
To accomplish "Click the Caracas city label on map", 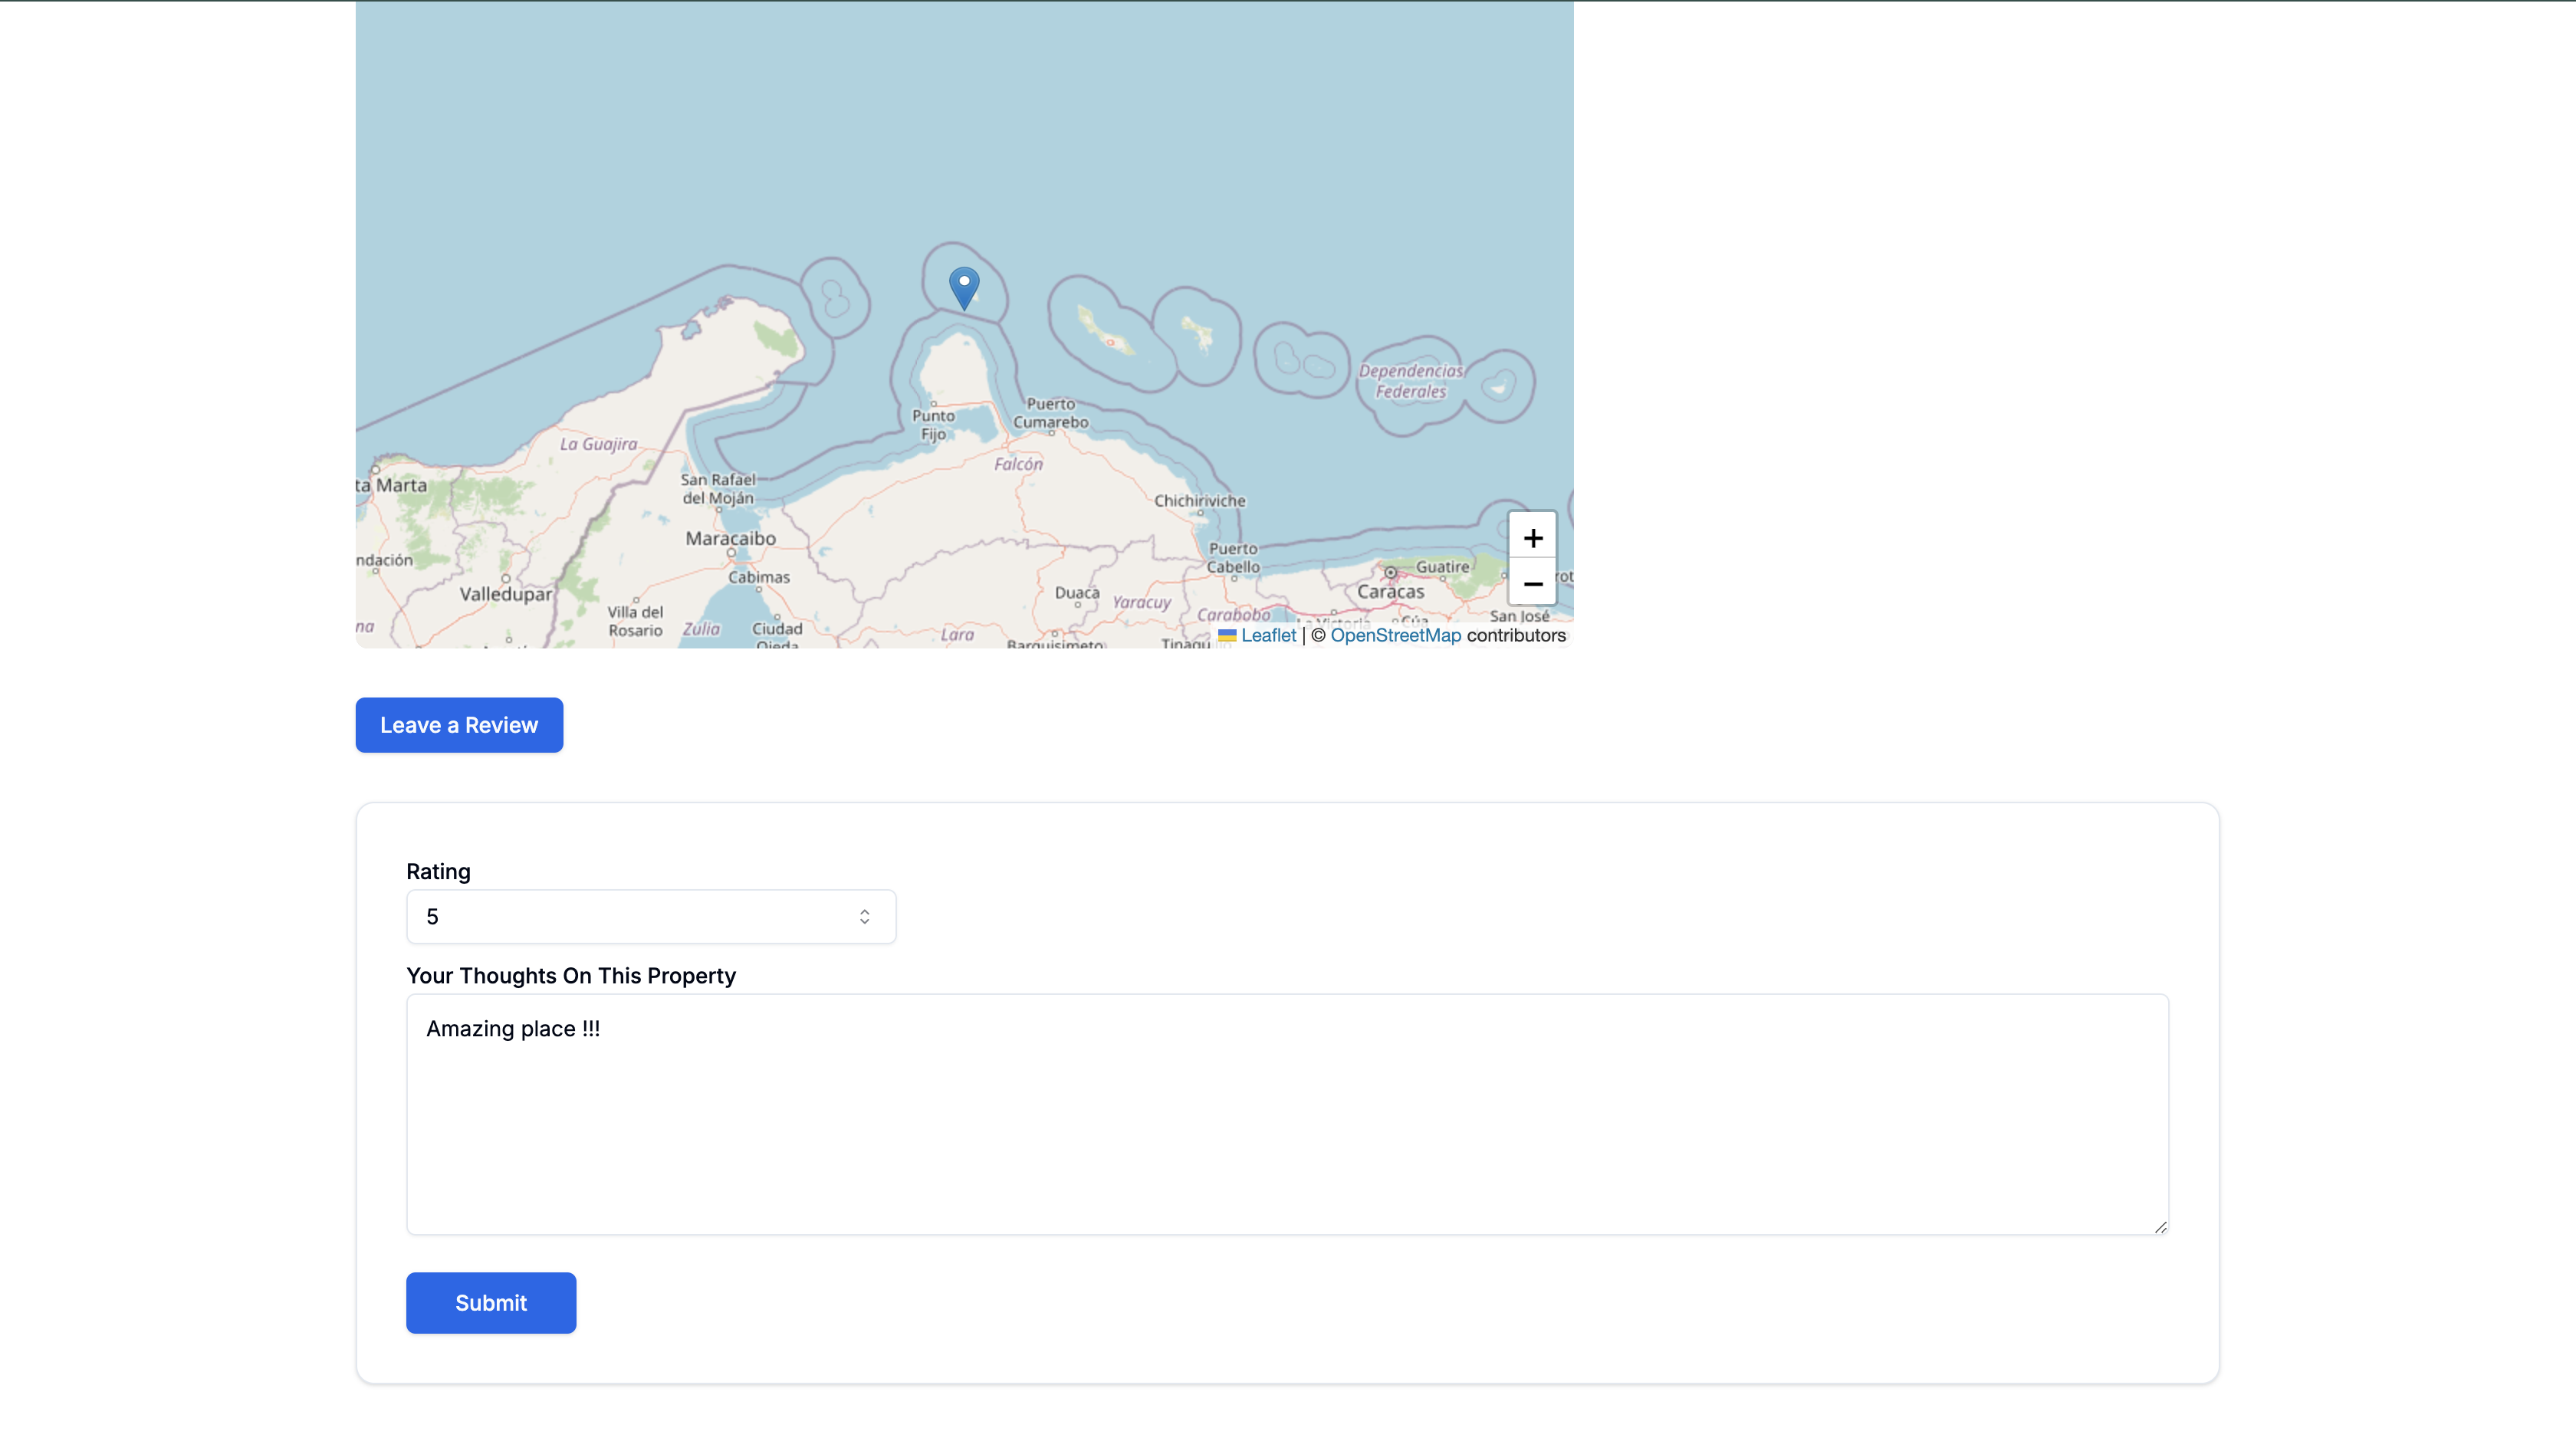I will click(1390, 592).
